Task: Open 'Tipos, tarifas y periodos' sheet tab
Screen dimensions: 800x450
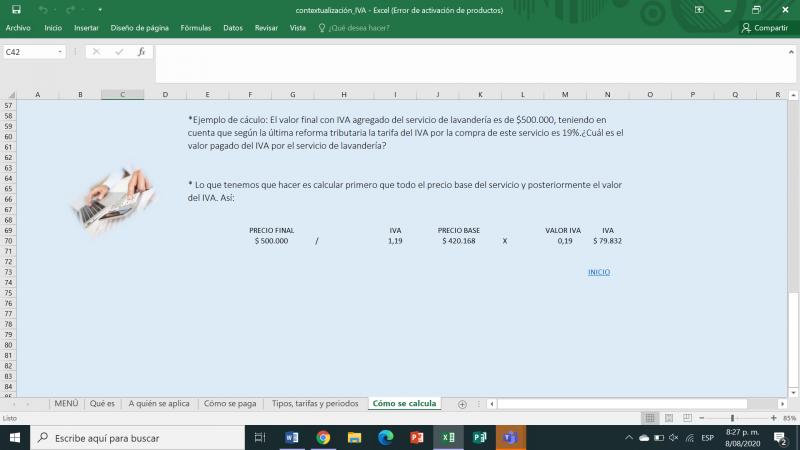Action: [315, 403]
